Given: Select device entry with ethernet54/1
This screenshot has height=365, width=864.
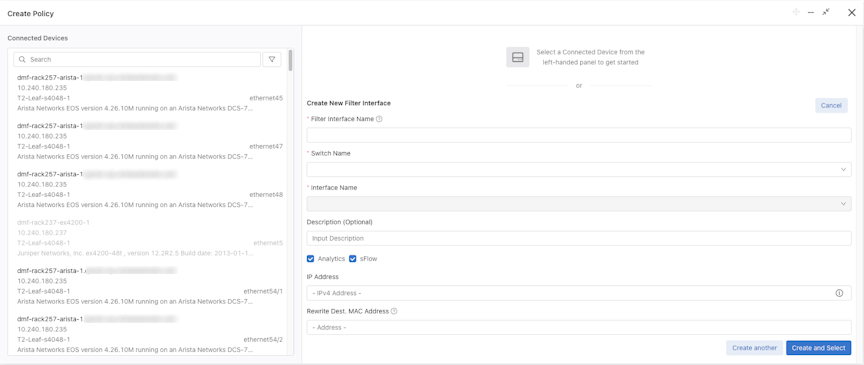Looking at the screenshot, I should click(150, 286).
